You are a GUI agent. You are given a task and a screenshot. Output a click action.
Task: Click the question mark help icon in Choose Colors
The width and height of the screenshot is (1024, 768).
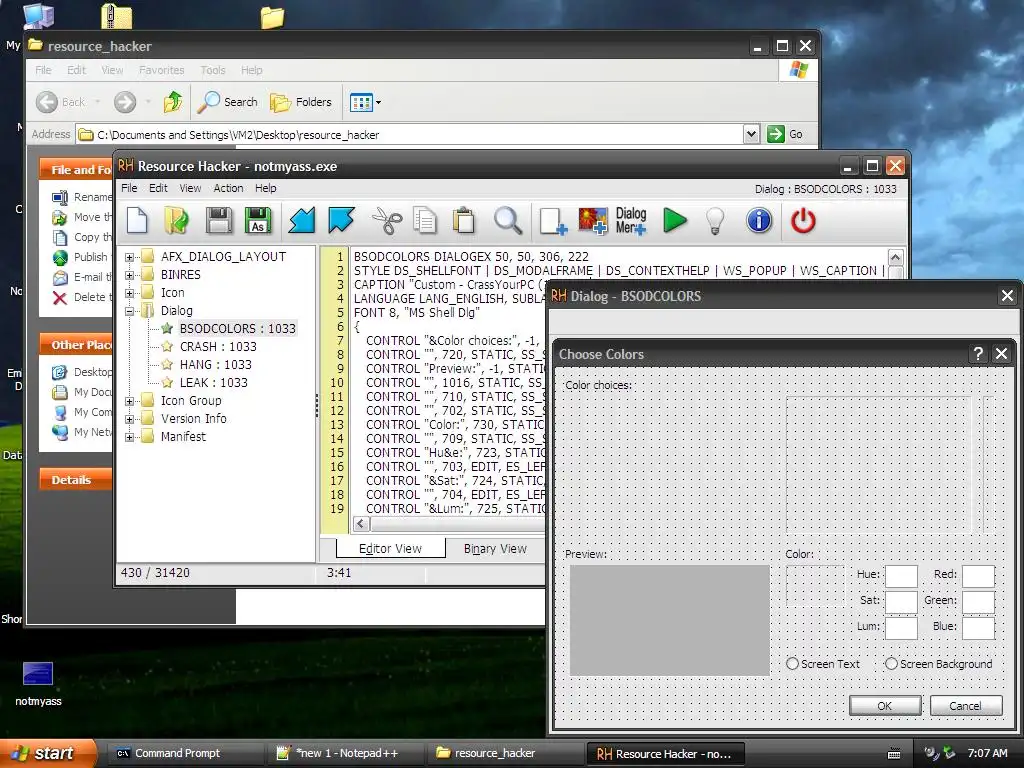point(978,354)
